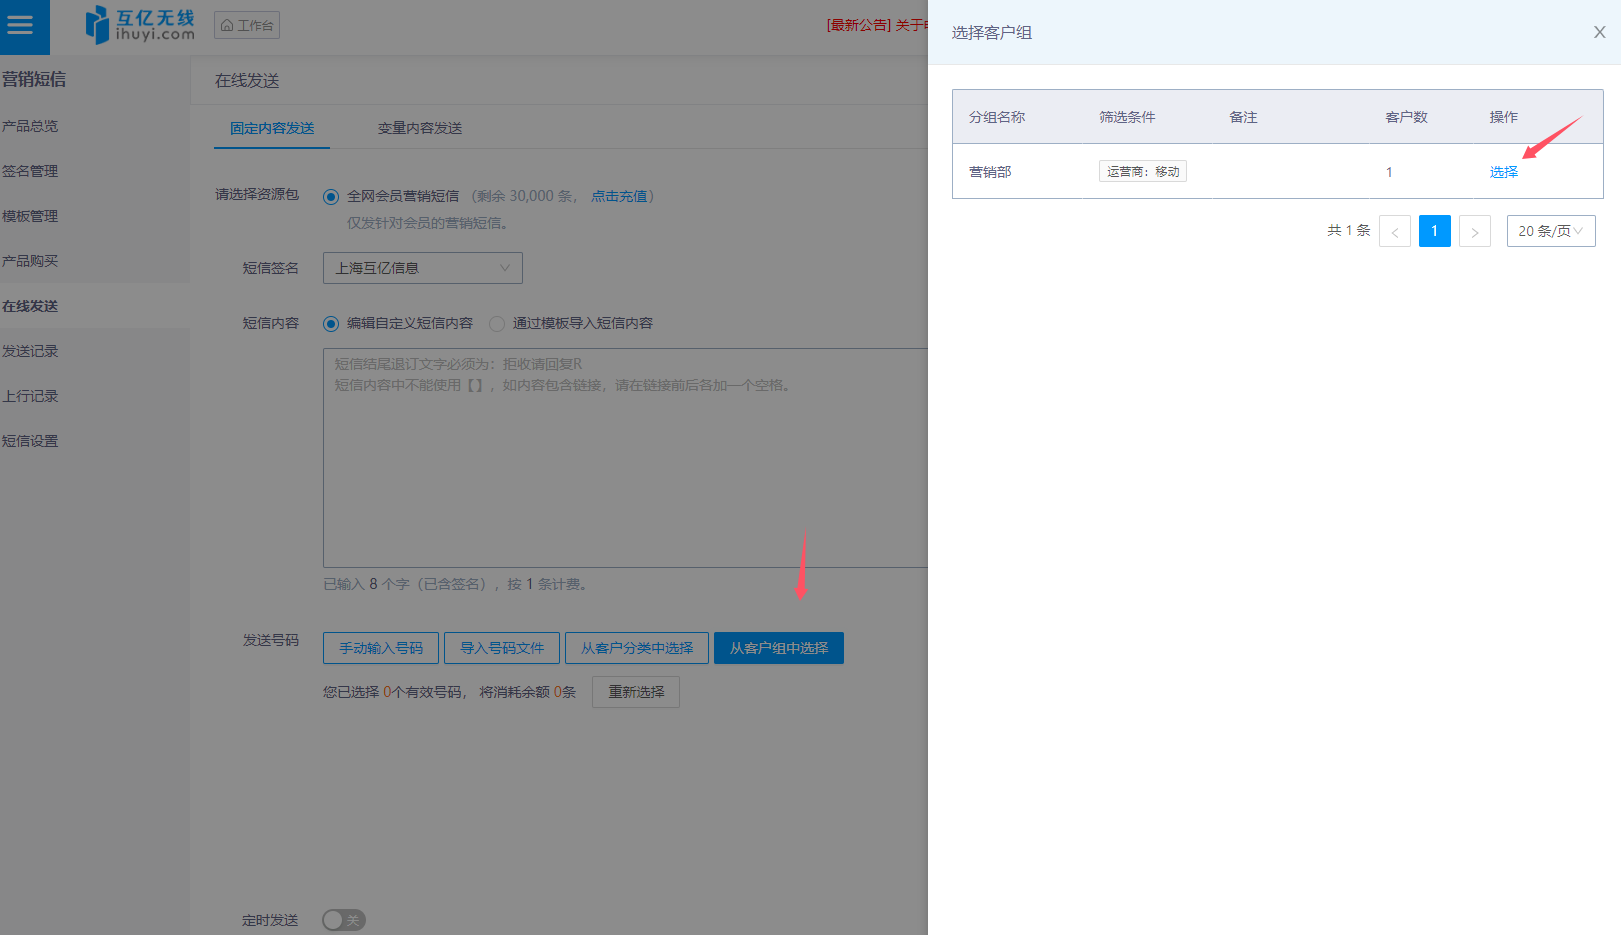The width and height of the screenshot is (1621, 935).
Task: Select the 全网会员营销短信 radio button
Action: coord(331,197)
